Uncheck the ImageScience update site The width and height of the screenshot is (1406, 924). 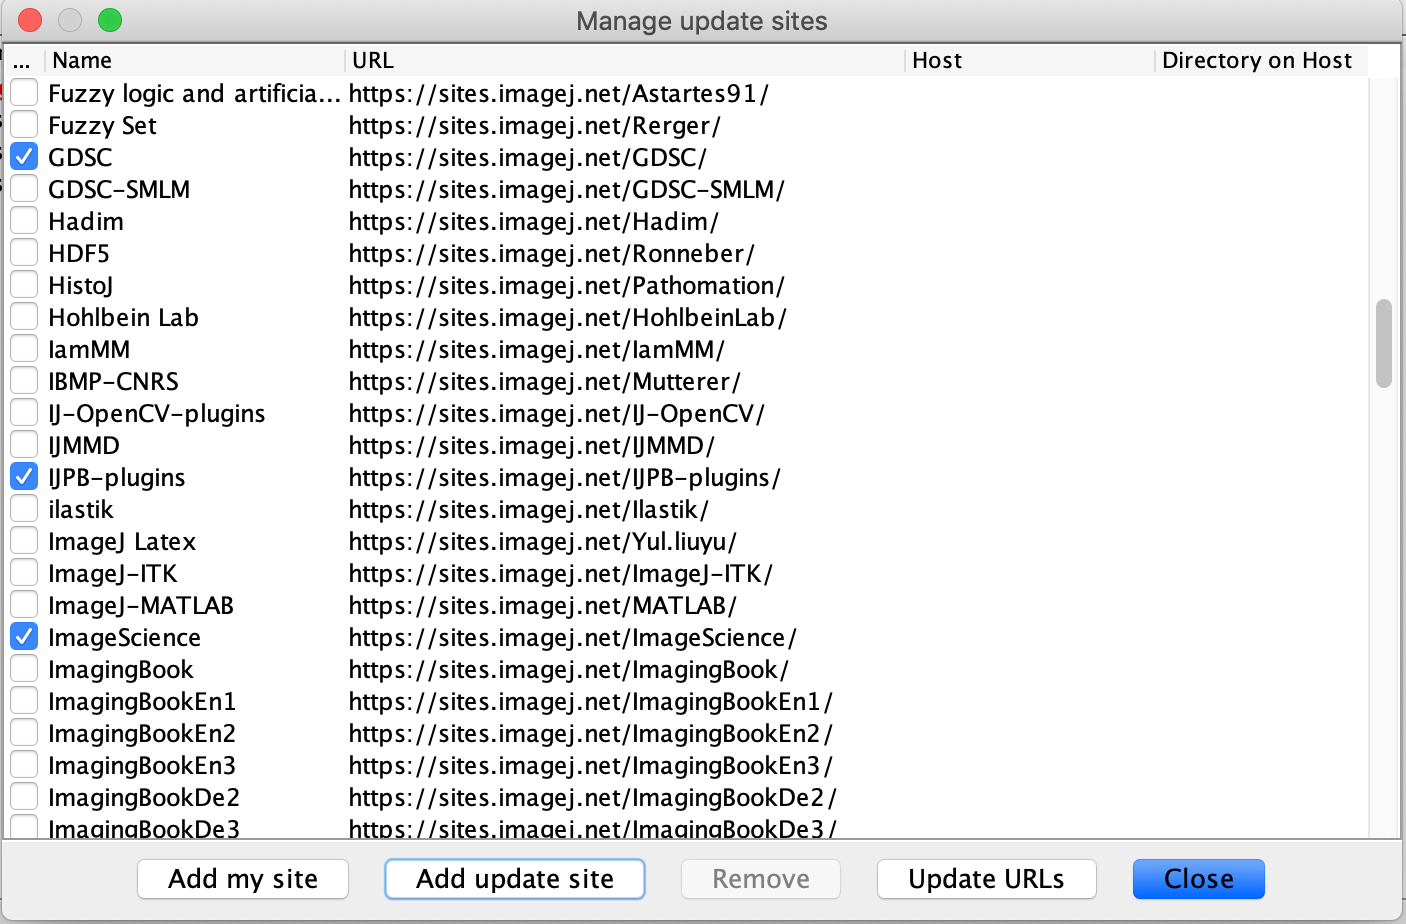coord(24,637)
